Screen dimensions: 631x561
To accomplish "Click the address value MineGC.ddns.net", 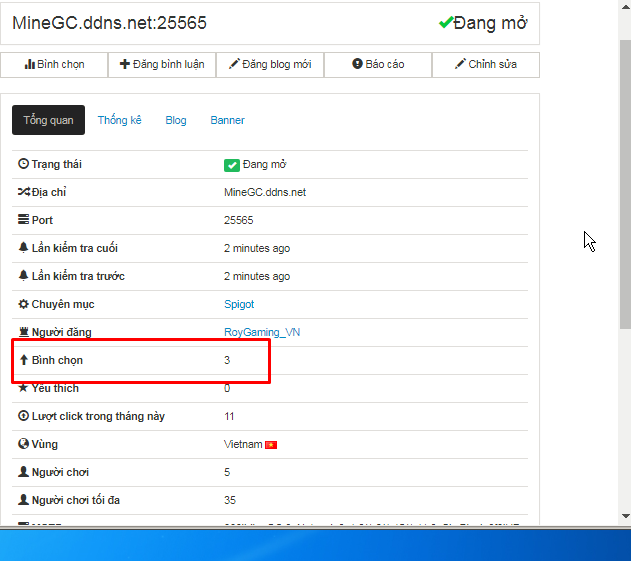I will pyautogui.click(x=265, y=192).
